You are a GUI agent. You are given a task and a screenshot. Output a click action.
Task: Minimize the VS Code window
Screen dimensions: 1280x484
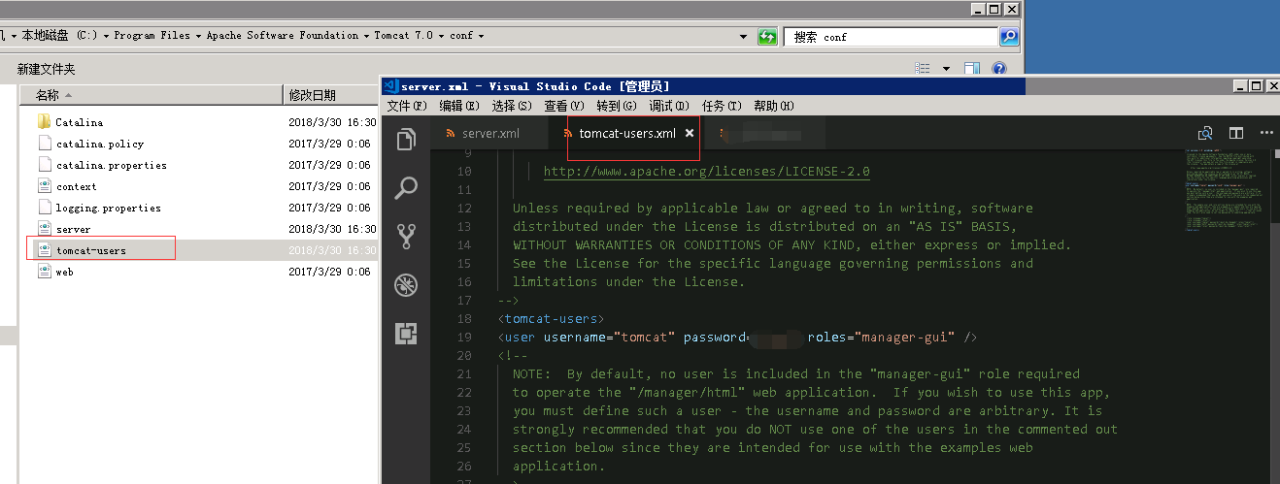click(x=1240, y=87)
